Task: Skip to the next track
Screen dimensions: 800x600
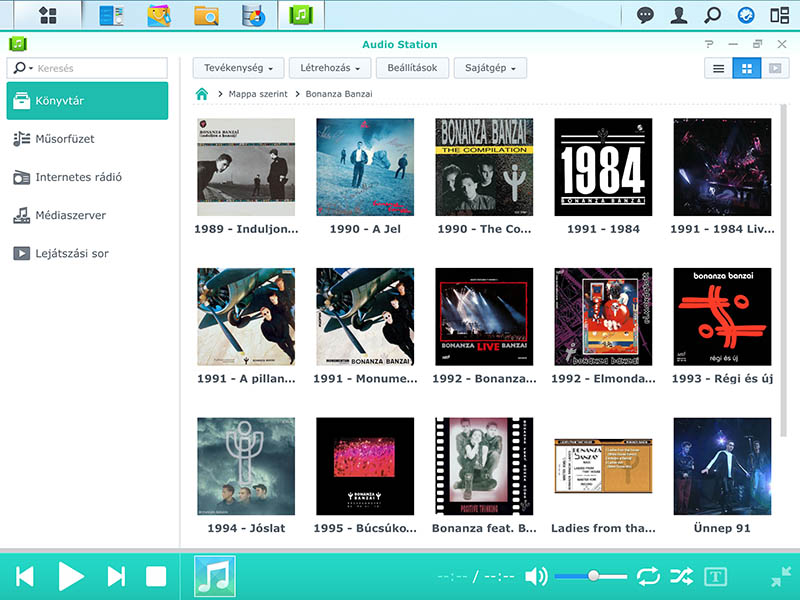Action: tap(117, 576)
